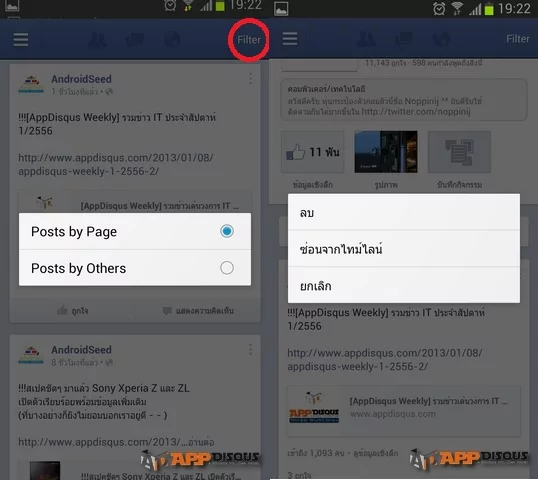The image size is (538, 480).
Task: Choose ซ่อนจากไทม์ไลน์ from popup menu
Action: pyautogui.click(x=404, y=248)
